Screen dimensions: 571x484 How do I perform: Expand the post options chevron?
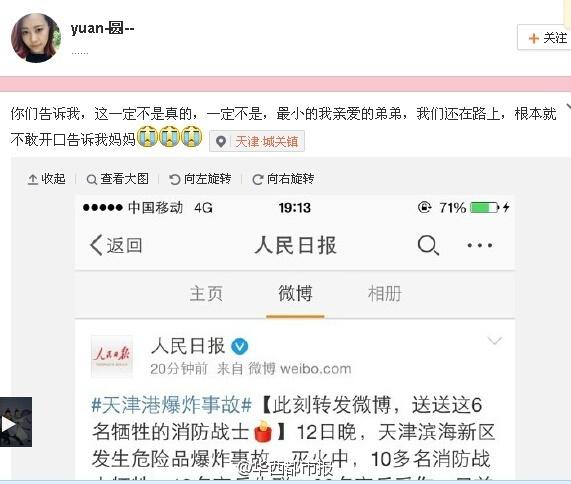tap(495, 341)
